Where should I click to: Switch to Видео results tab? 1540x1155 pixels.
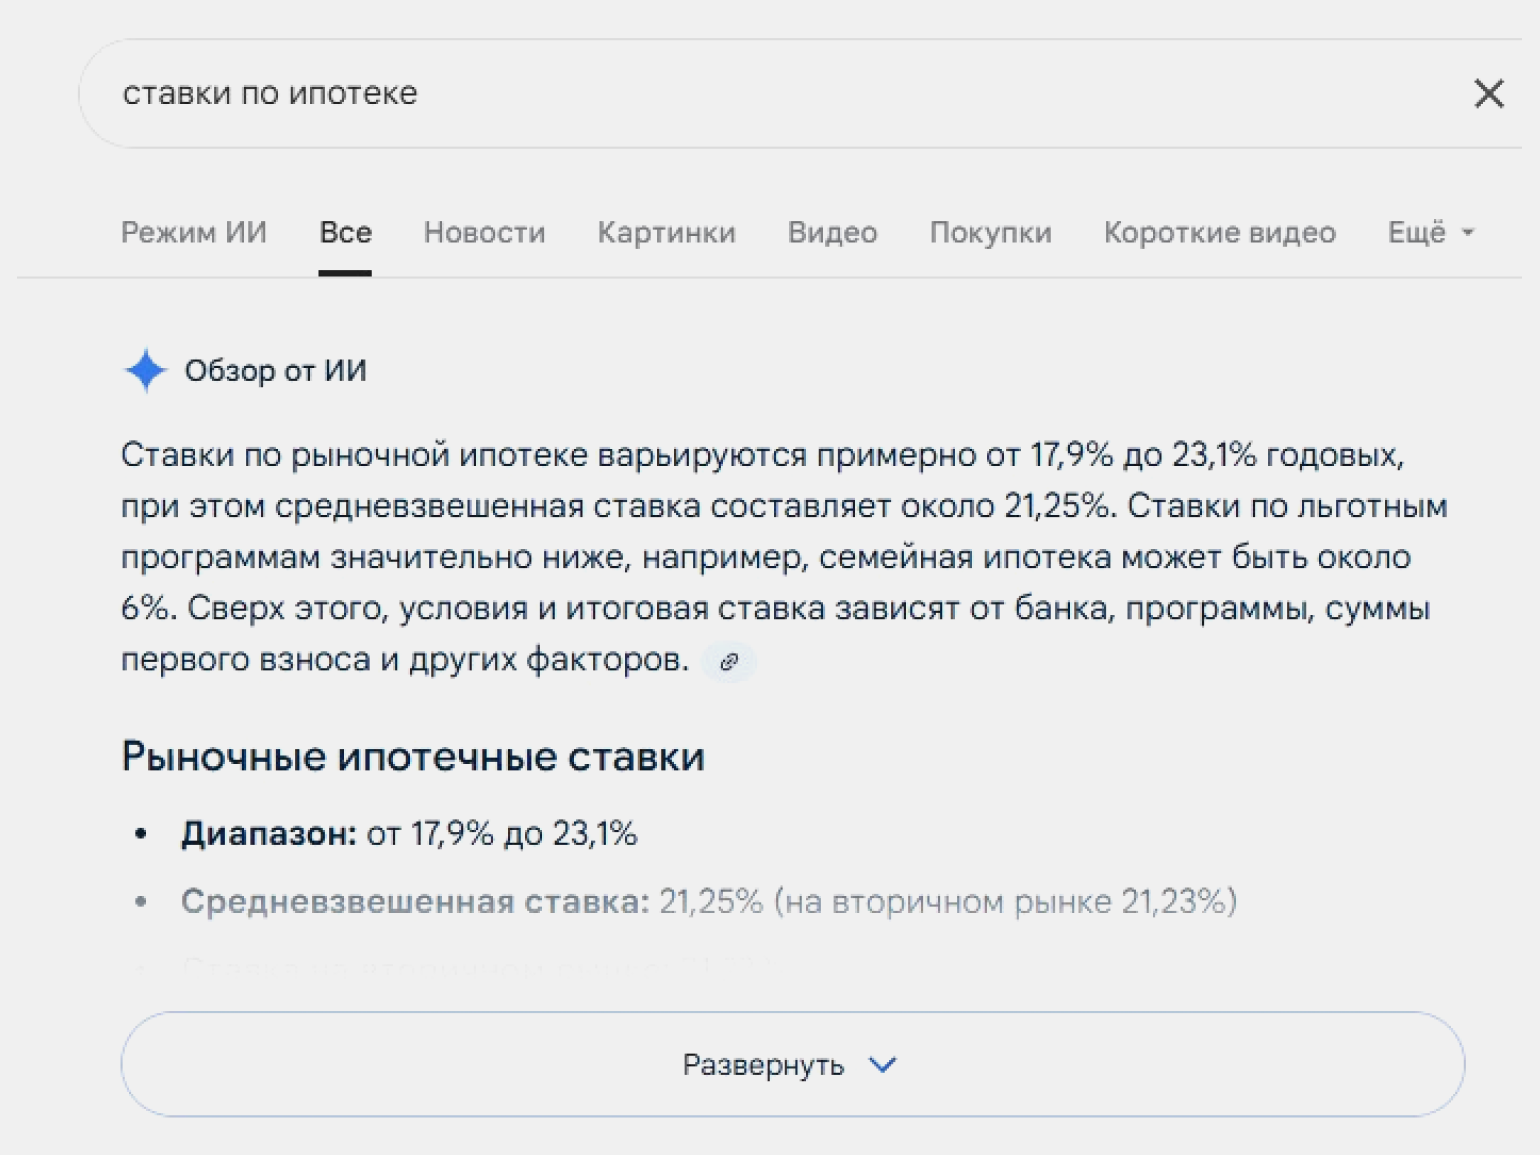832,233
